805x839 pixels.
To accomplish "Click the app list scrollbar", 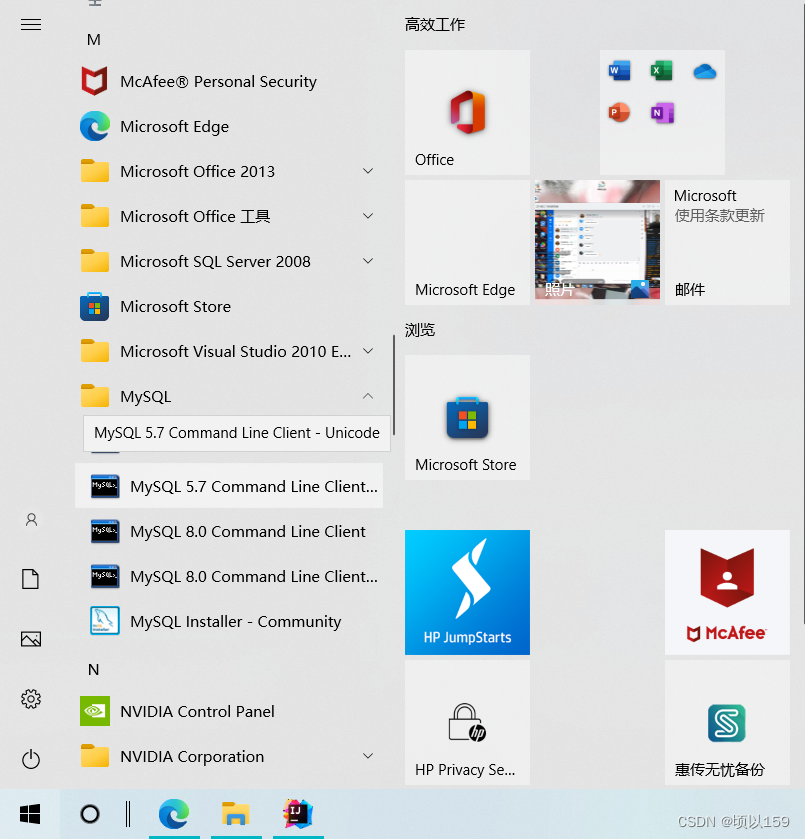I will (x=393, y=385).
